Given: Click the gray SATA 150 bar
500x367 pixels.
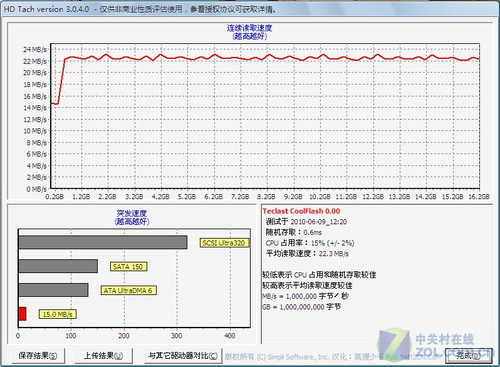Looking at the screenshot, I should (58, 266).
